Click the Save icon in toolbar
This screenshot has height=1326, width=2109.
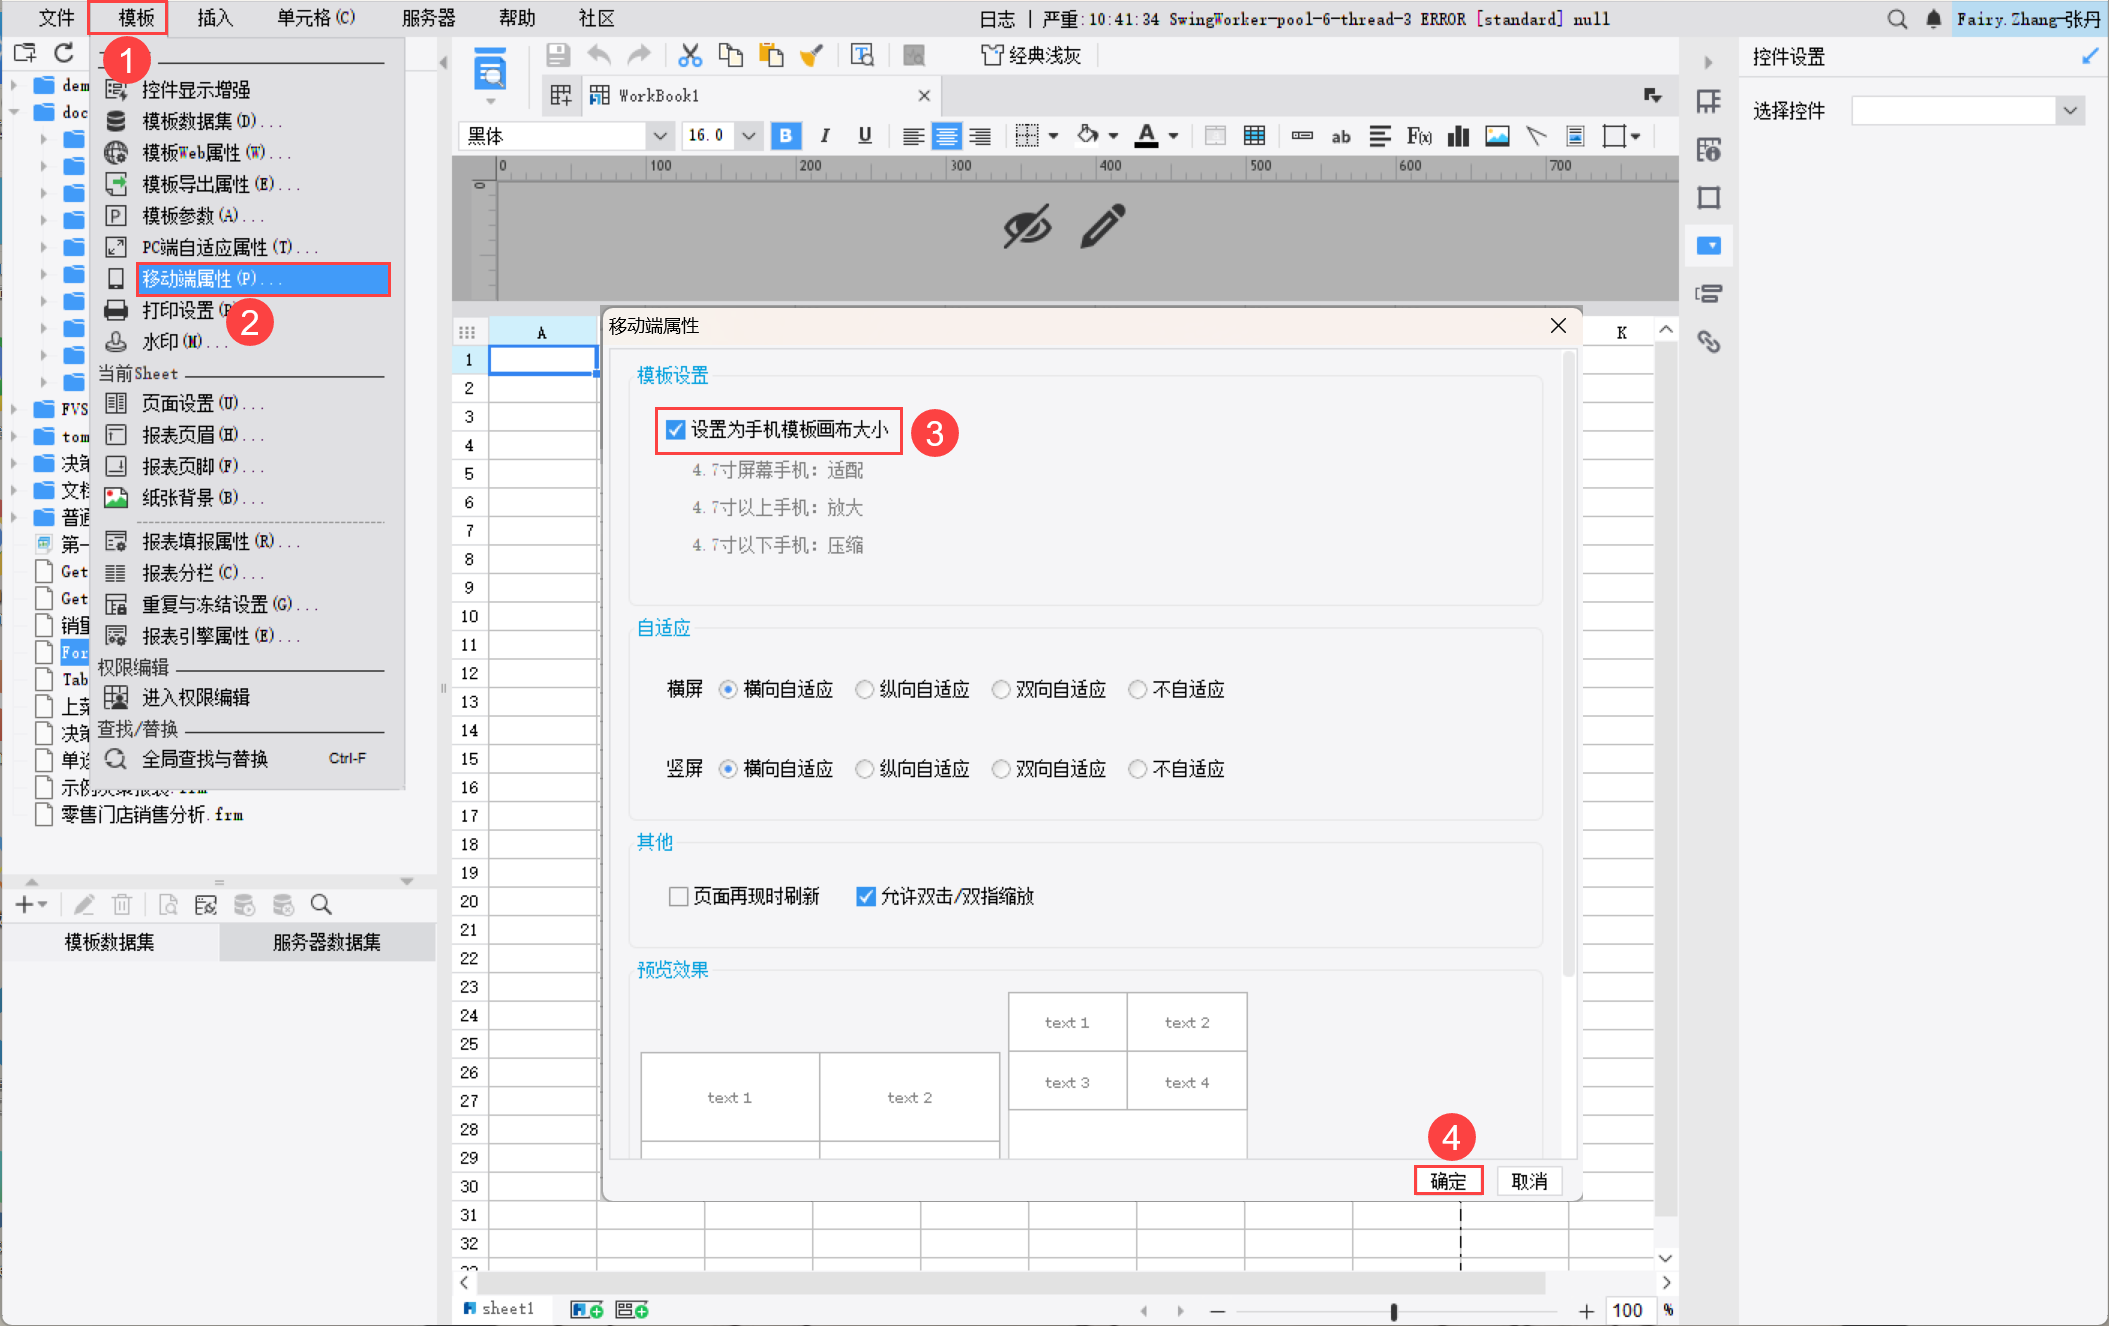pos(558,55)
